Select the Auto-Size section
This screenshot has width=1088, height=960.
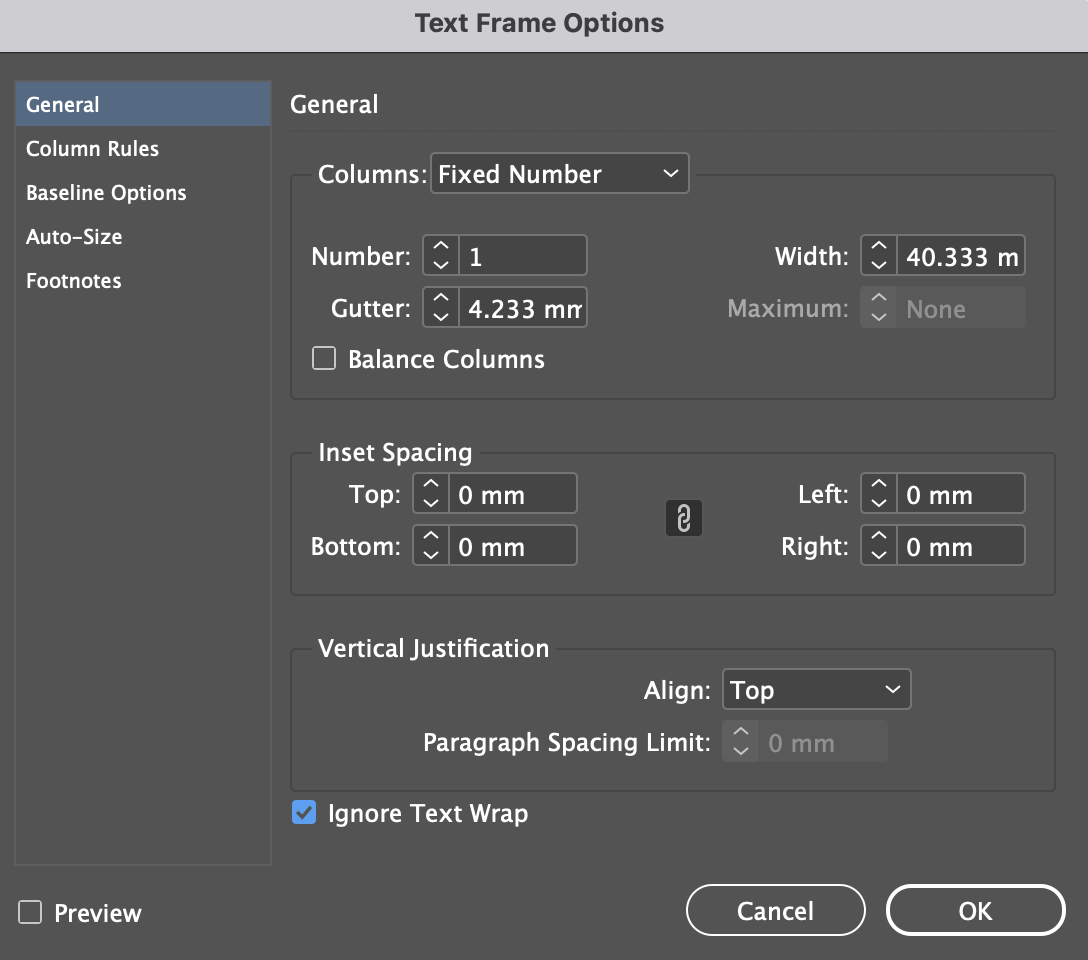[76, 237]
